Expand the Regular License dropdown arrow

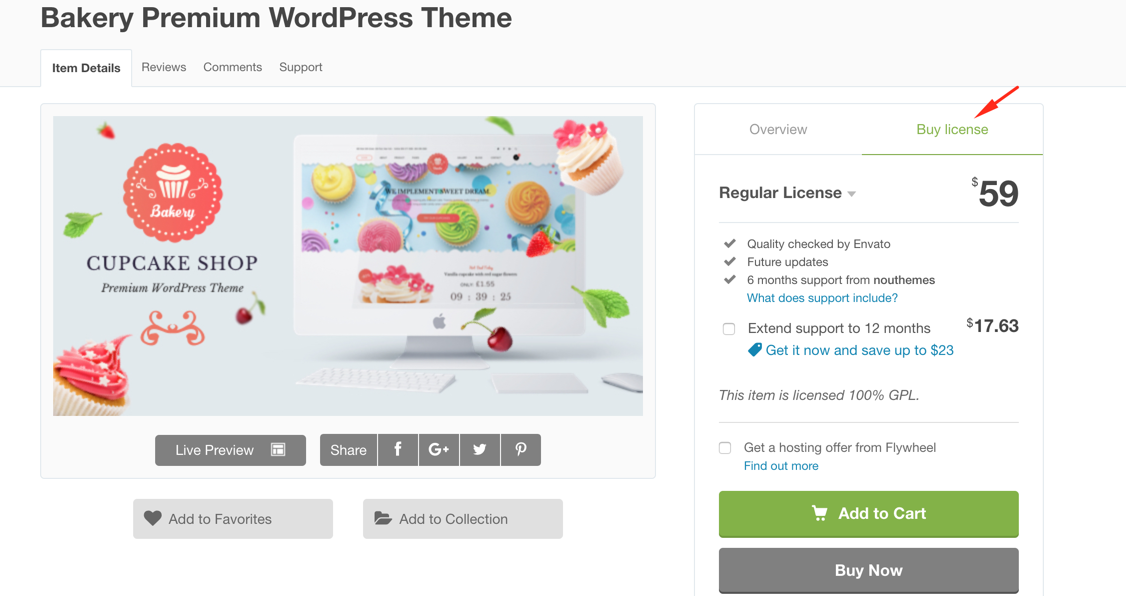tap(852, 194)
